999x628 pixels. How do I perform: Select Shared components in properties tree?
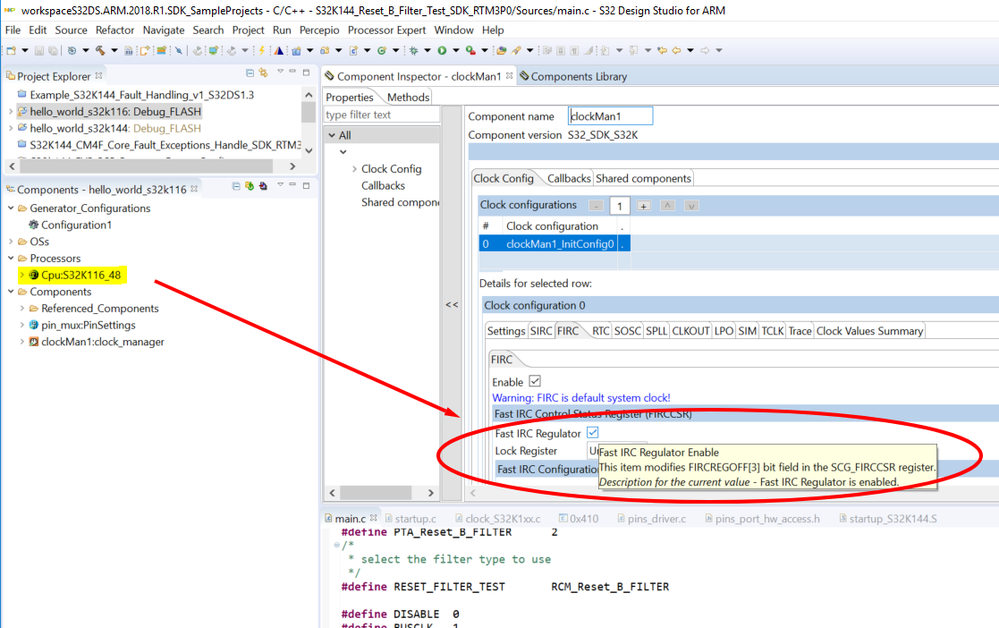(400, 203)
